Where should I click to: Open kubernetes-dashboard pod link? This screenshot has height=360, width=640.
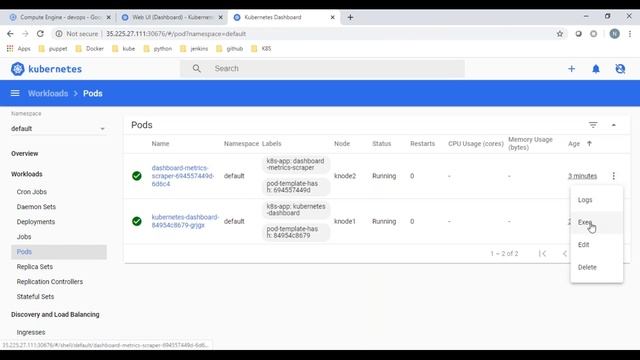click(x=185, y=221)
